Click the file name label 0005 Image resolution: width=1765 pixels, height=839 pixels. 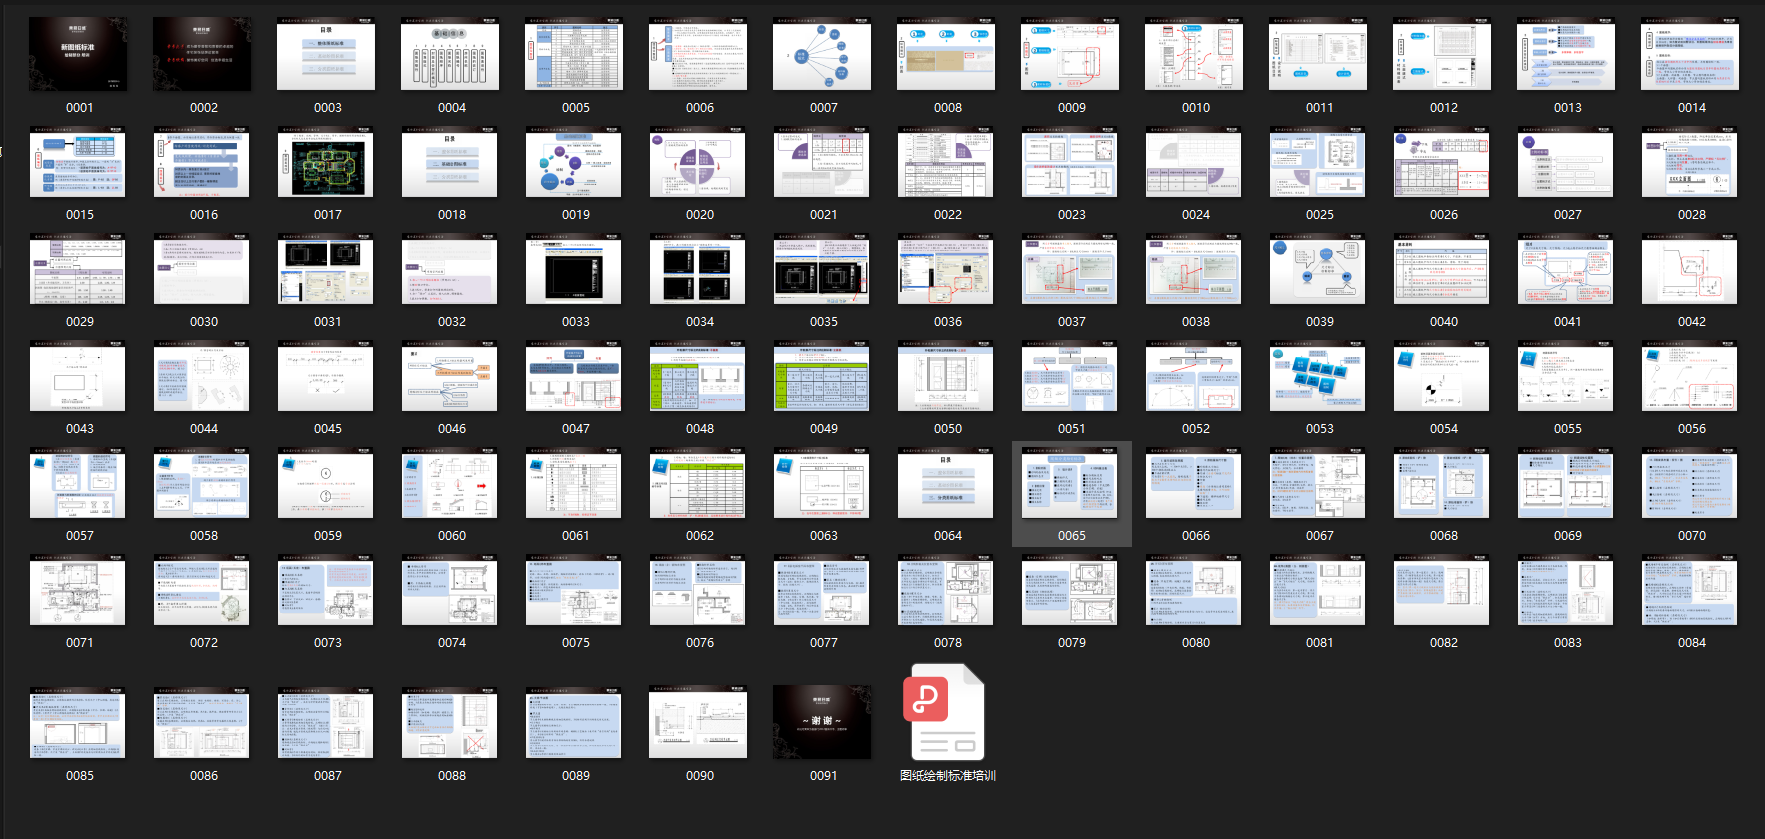[576, 108]
